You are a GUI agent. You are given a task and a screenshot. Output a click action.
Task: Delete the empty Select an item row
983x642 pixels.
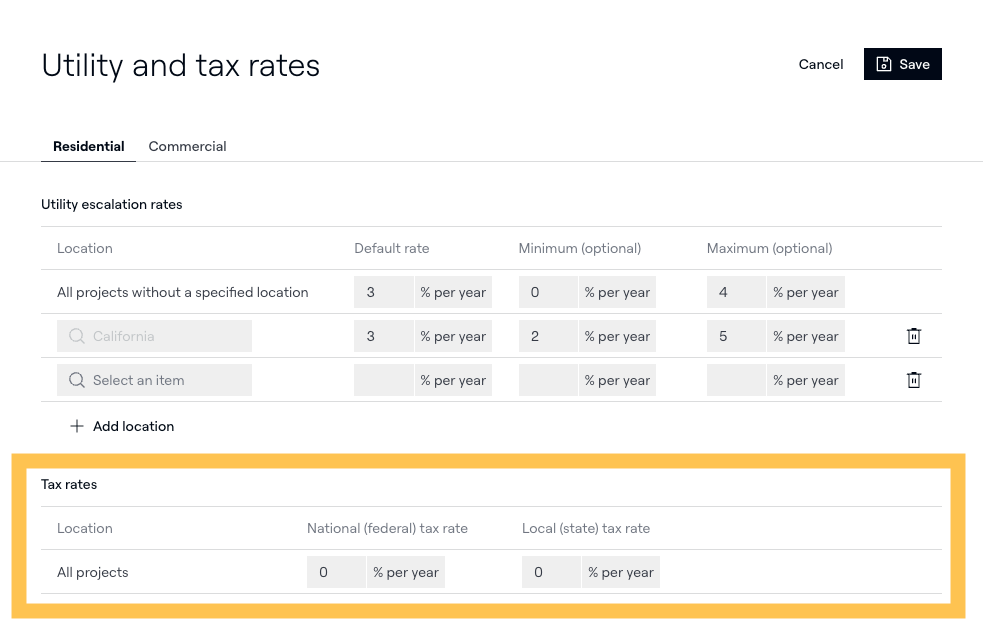pyautogui.click(x=913, y=380)
